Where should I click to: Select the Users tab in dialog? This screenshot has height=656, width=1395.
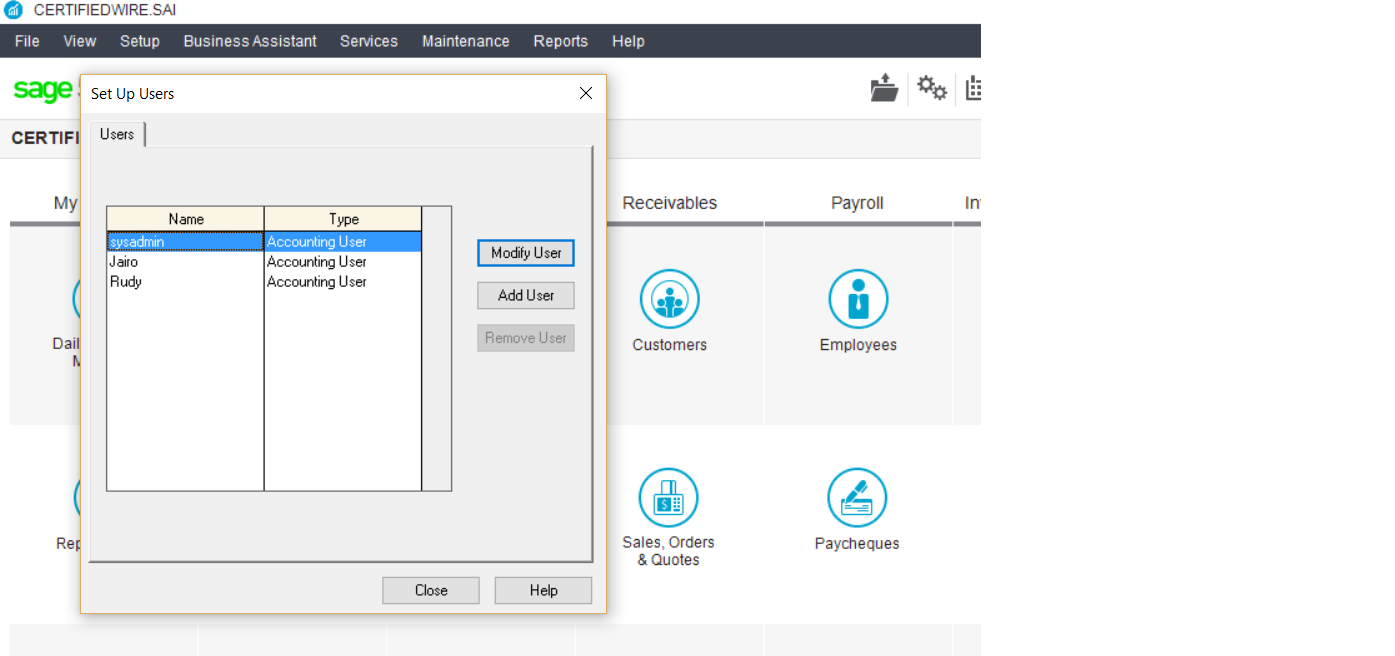click(x=117, y=134)
